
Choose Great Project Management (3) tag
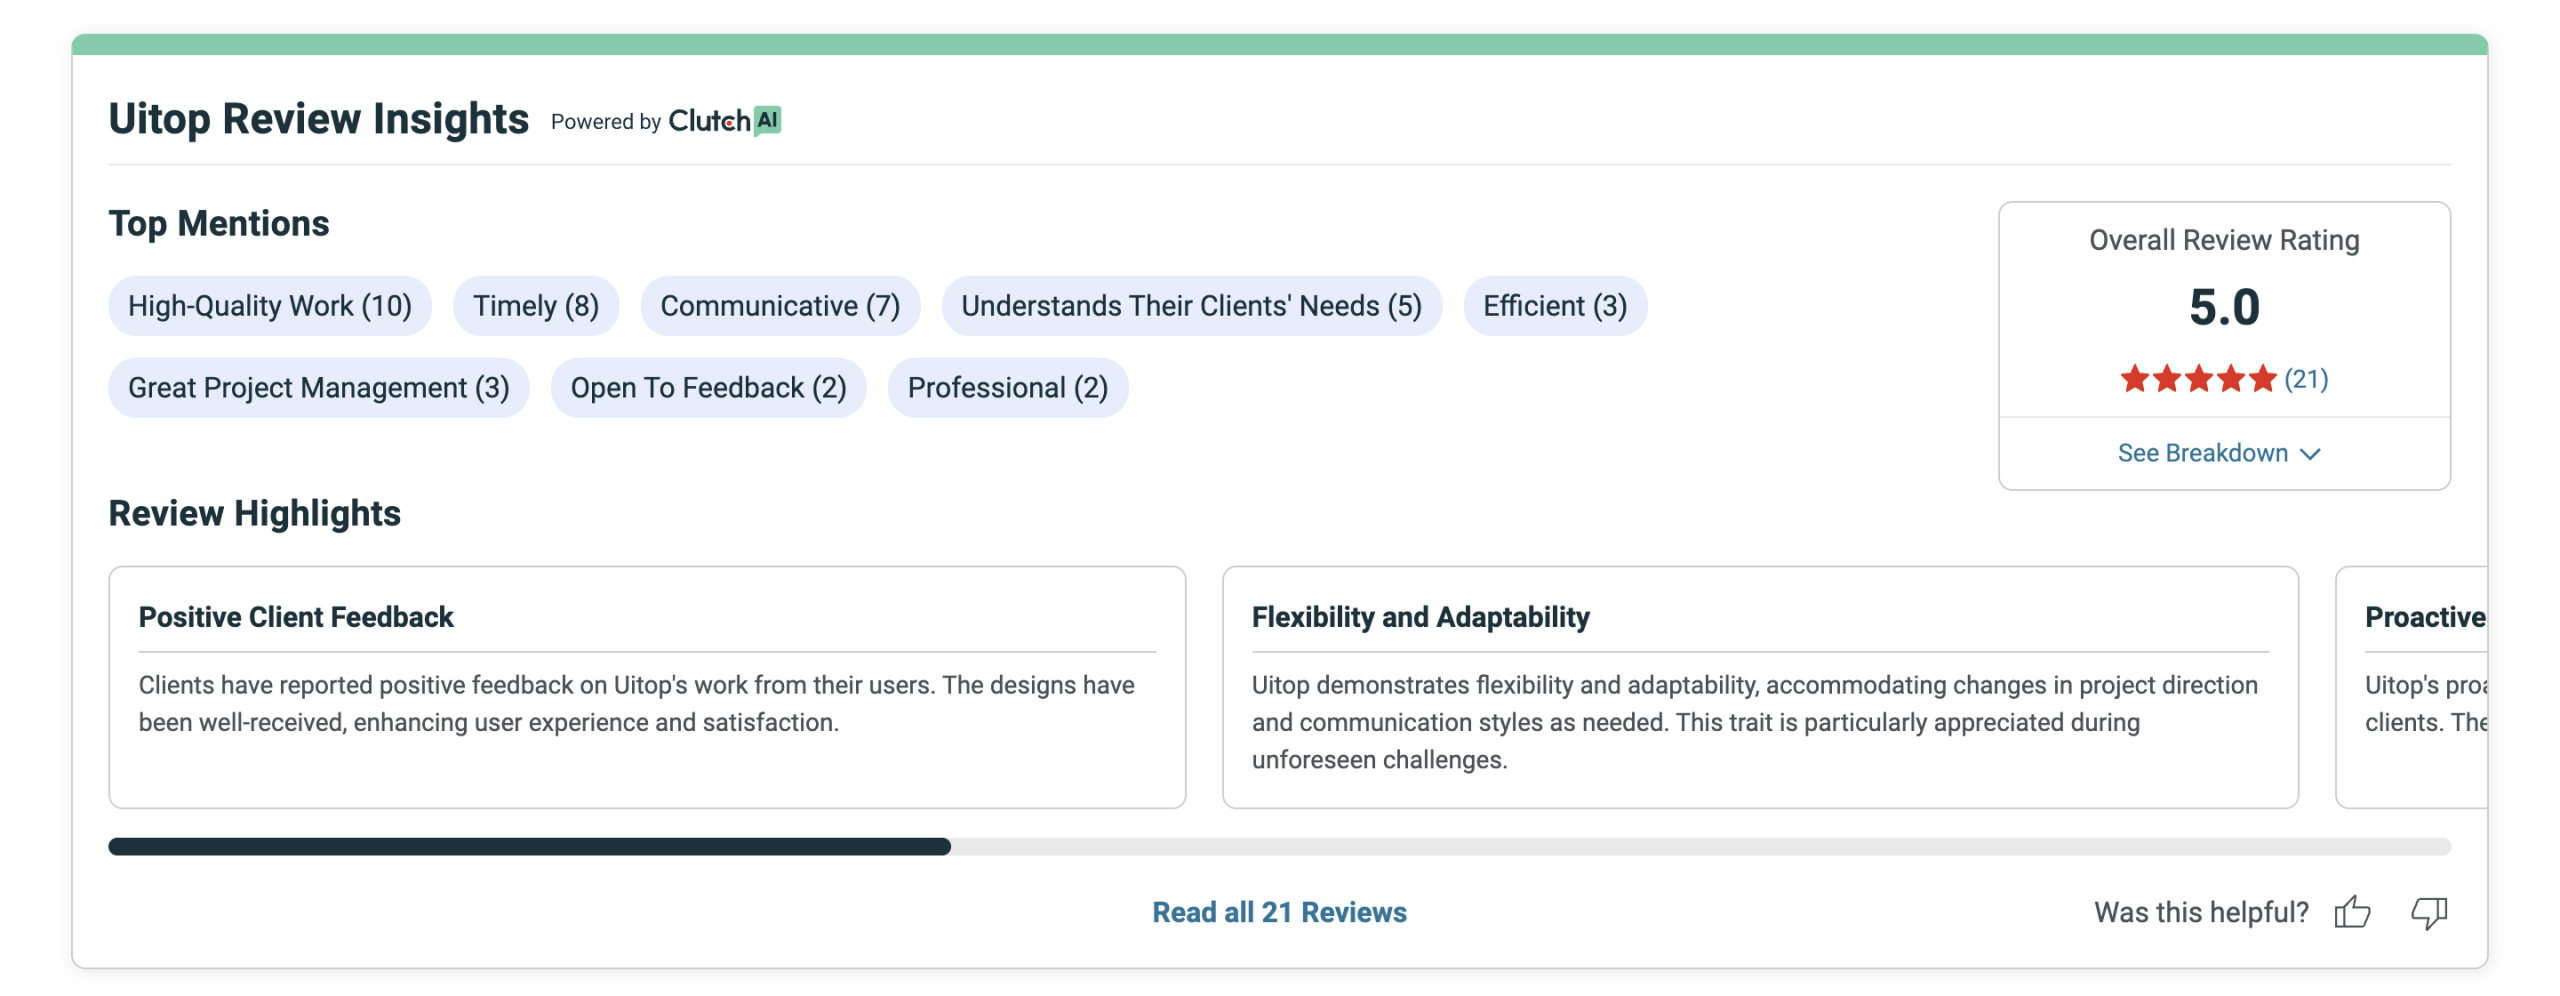click(x=319, y=388)
